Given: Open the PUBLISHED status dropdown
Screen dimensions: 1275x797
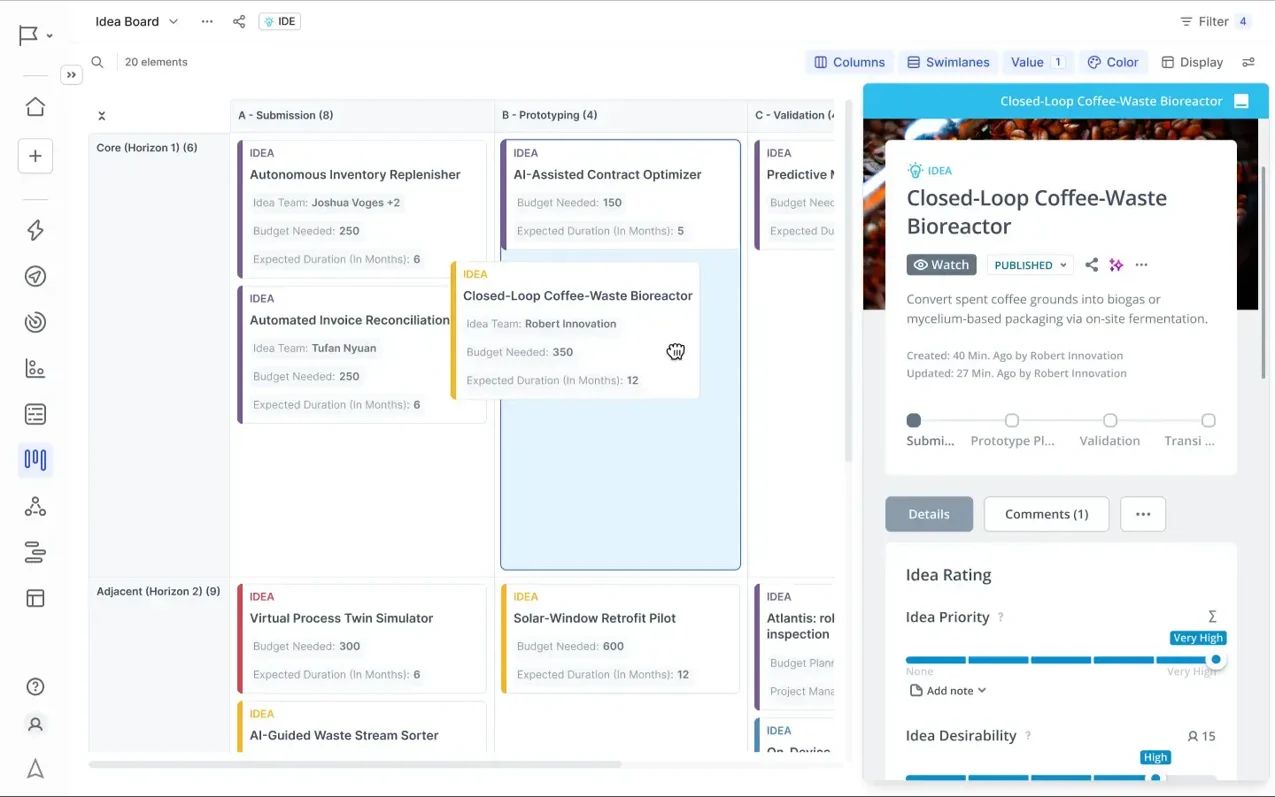Looking at the screenshot, I should point(1029,264).
